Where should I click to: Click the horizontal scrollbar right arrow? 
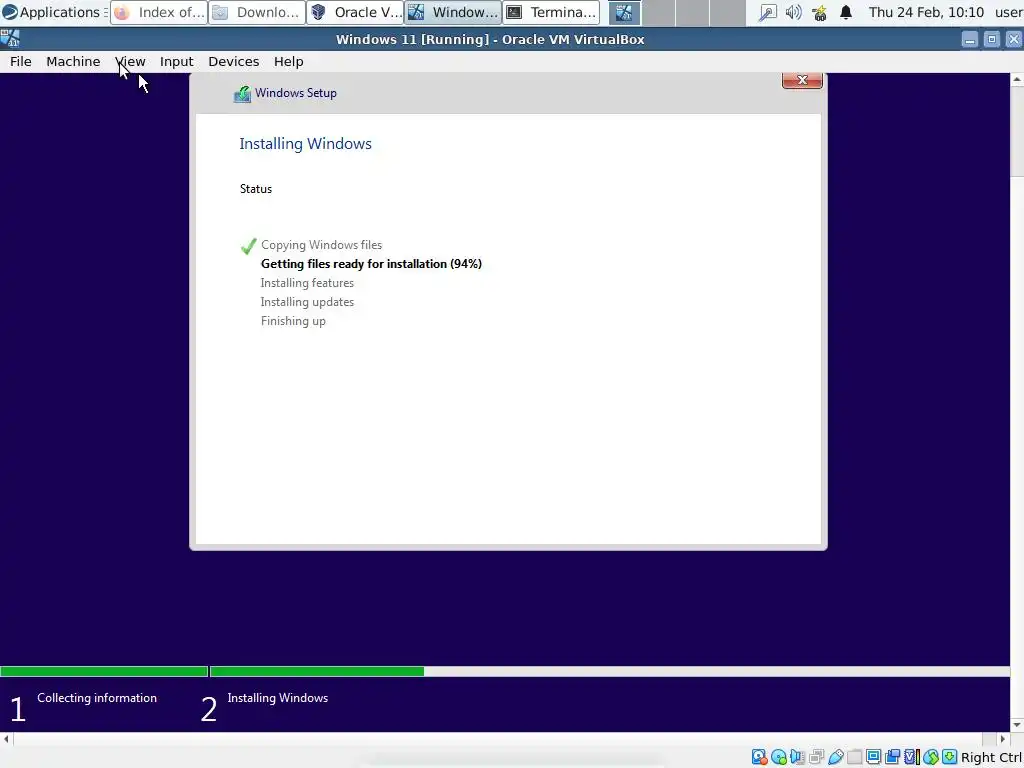(1004, 739)
